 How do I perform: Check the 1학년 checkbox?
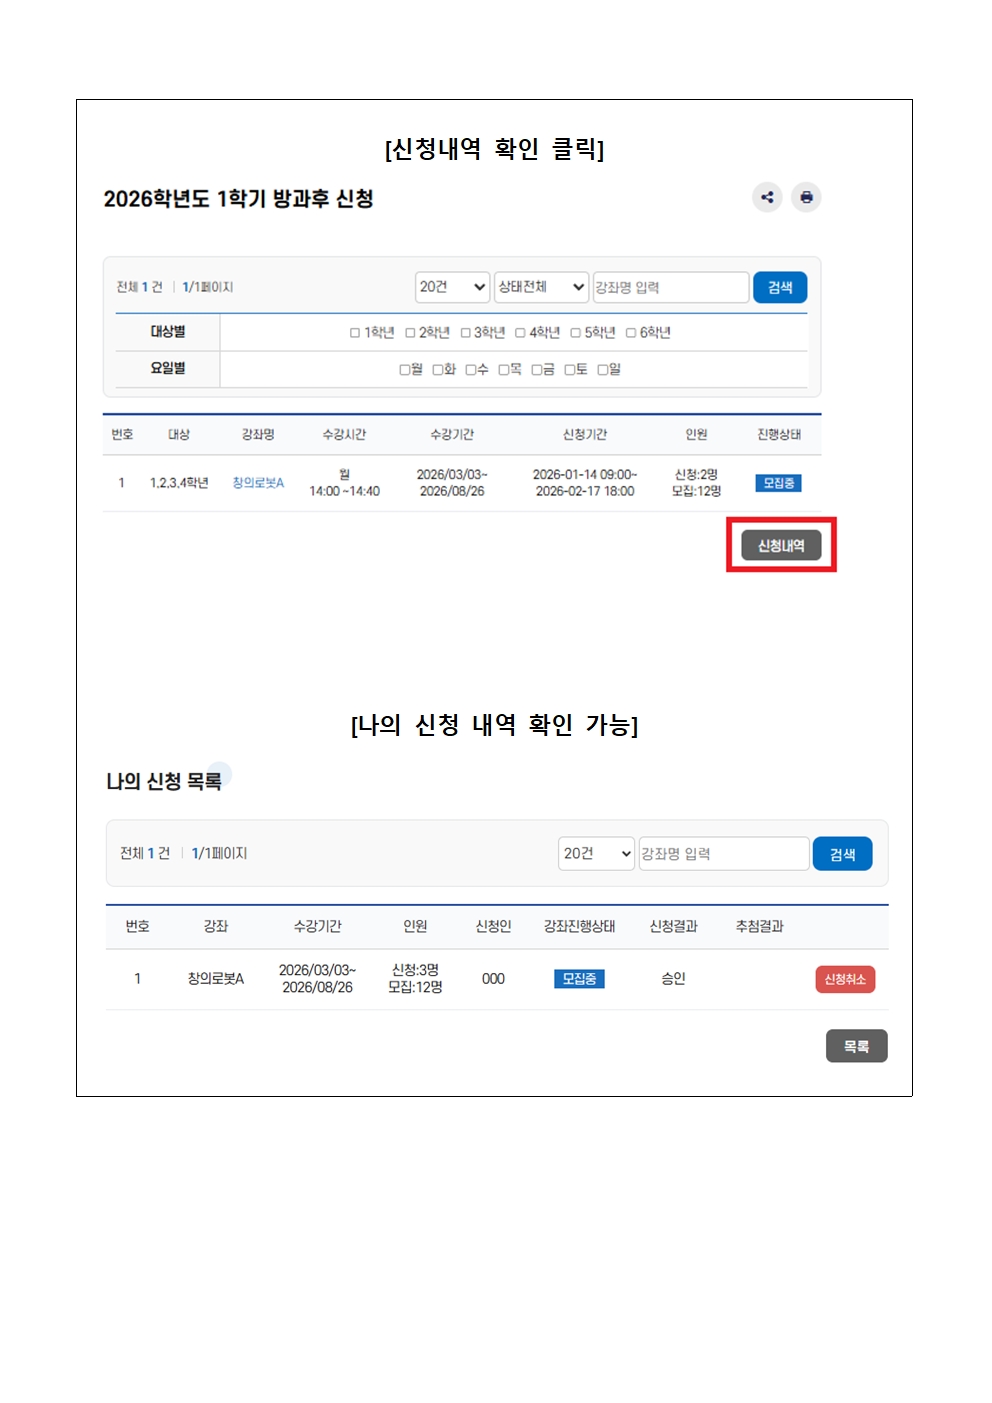[x=355, y=333]
